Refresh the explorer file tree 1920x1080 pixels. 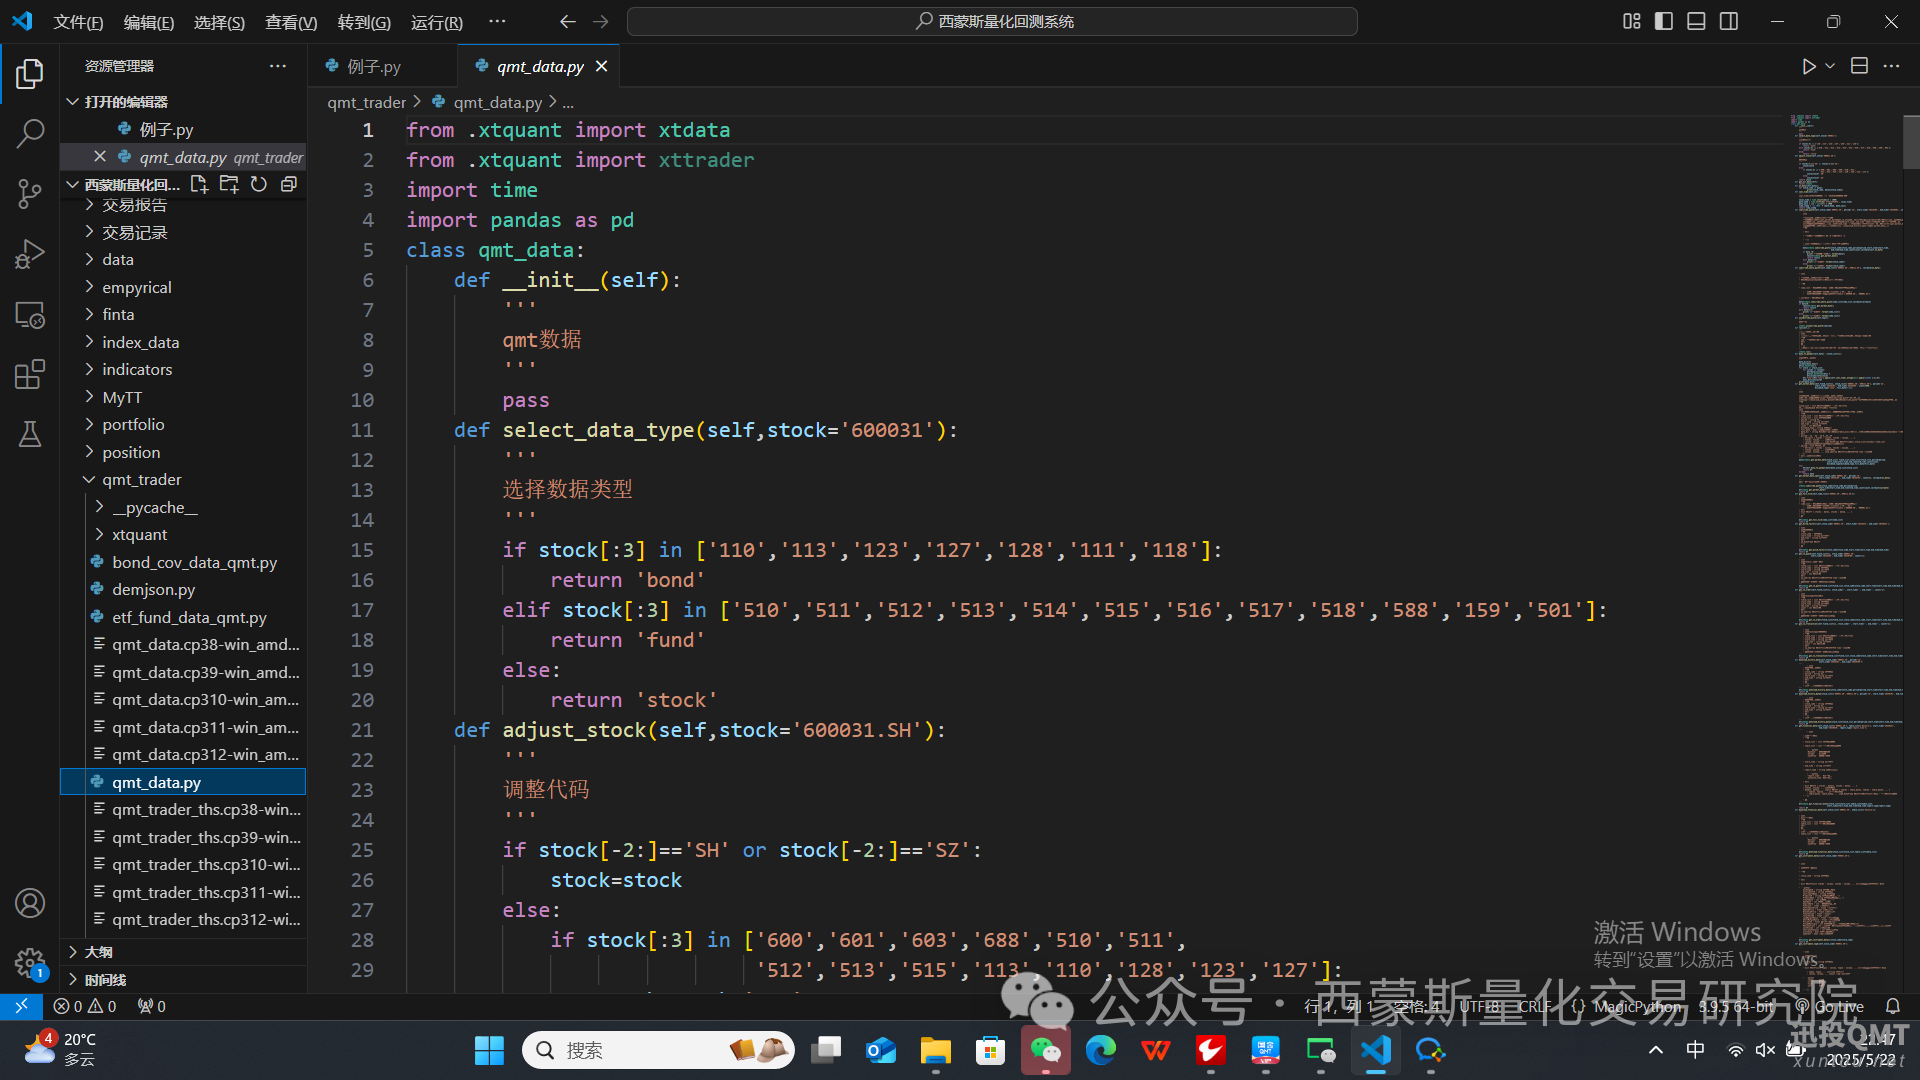point(259,184)
